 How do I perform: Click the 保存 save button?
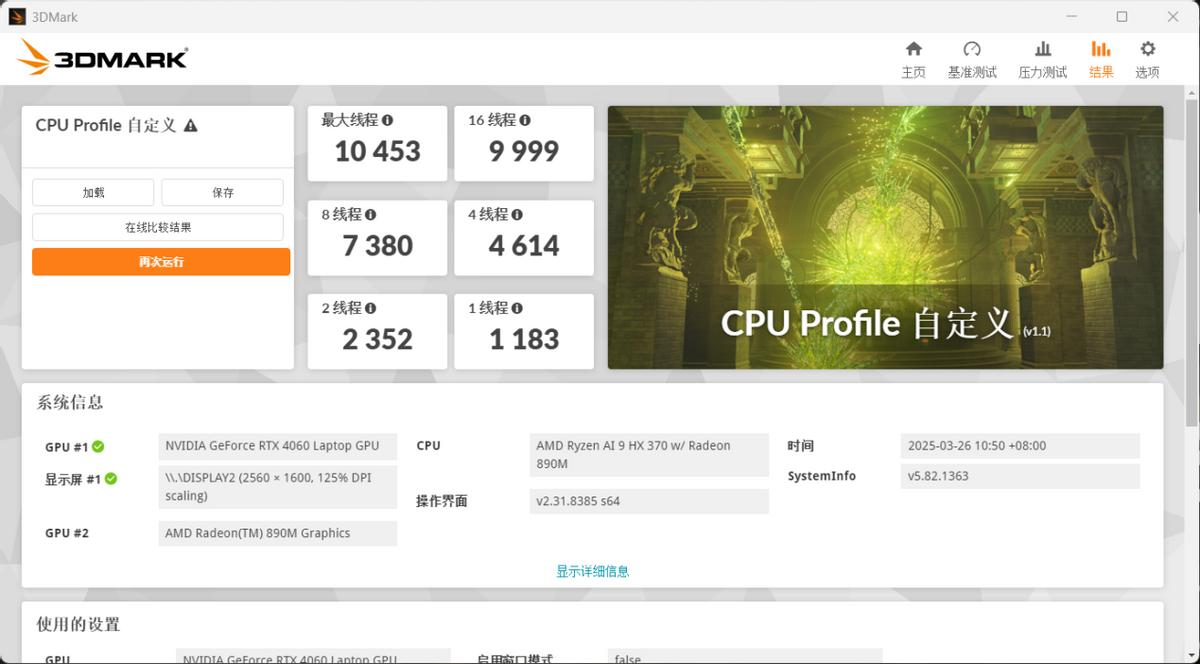222,193
